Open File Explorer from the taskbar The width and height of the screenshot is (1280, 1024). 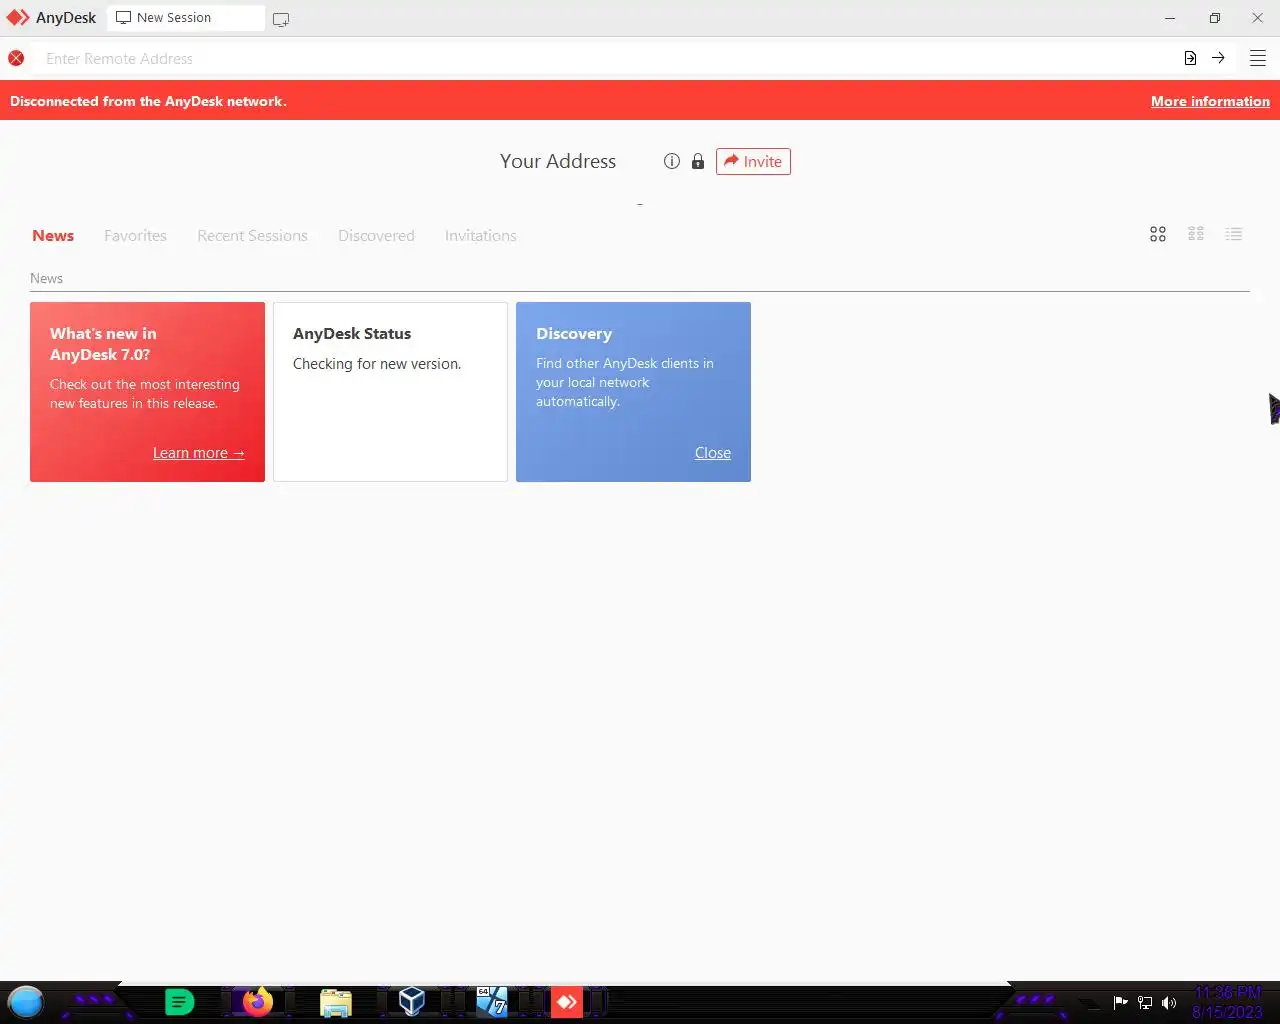point(336,1002)
